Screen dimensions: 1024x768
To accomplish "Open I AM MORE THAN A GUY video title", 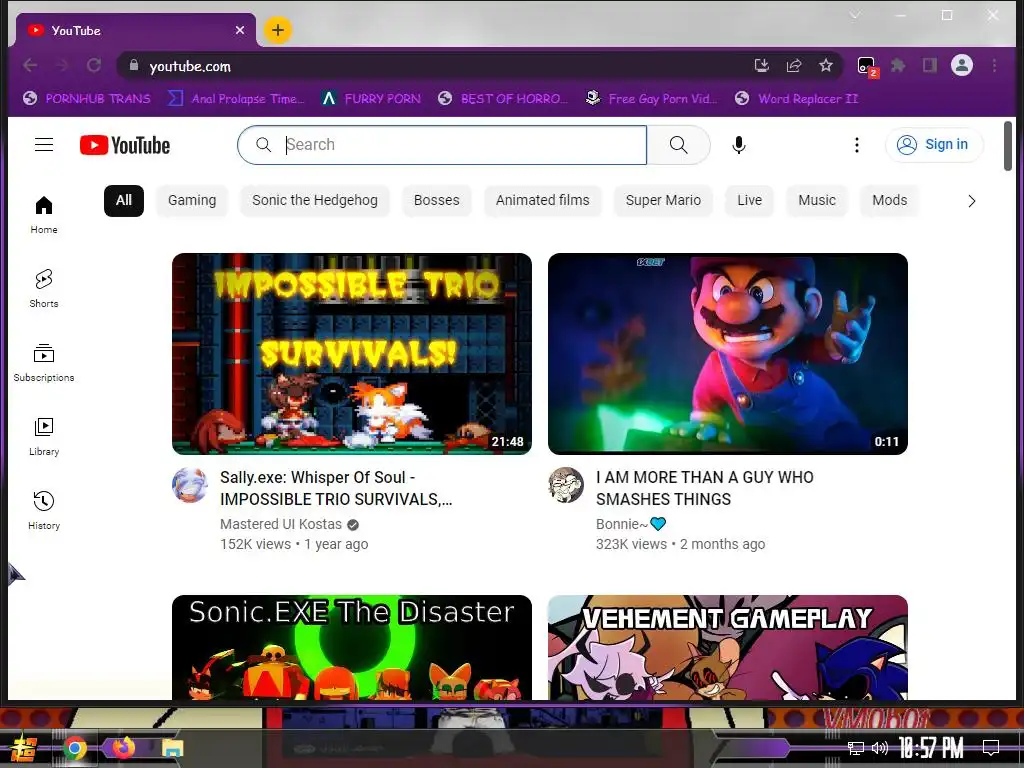I will 705,488.
